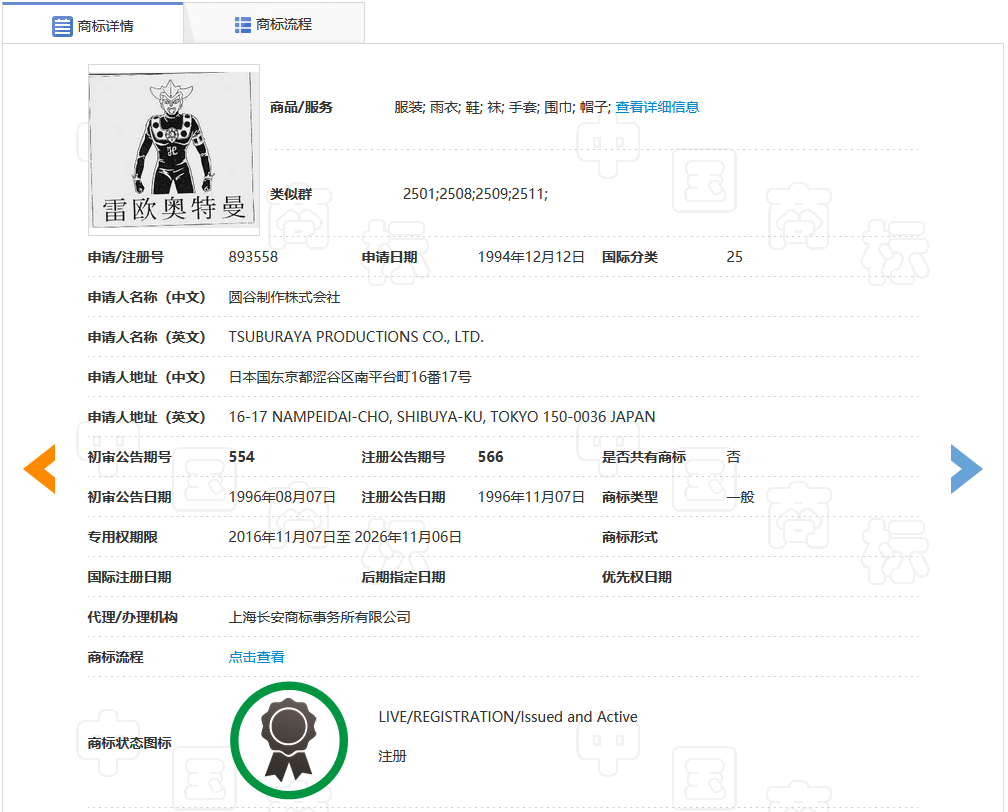
Task: Click the blue right arrow to view next trademark
Action: (x=966, y=468)
